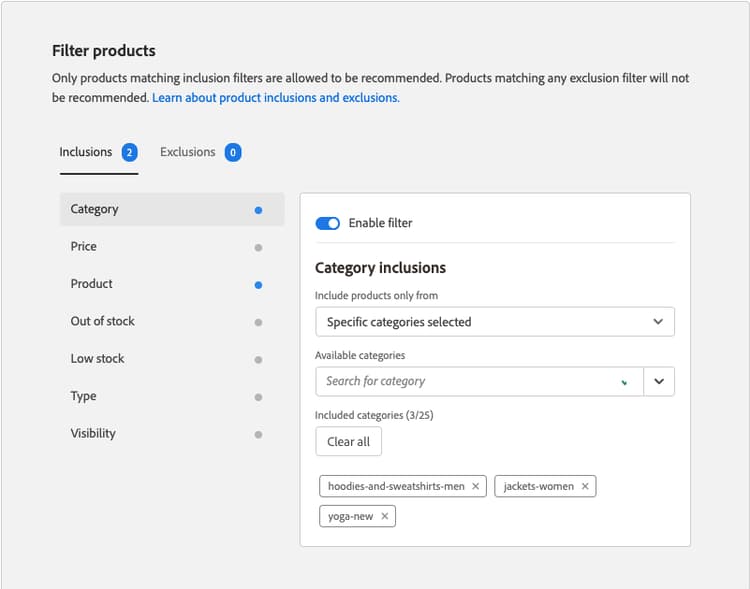This screenshot has height=589, width=750.
Task: Click the Price filter status dot
Action: pyautogui.click(x=258, y=247)
